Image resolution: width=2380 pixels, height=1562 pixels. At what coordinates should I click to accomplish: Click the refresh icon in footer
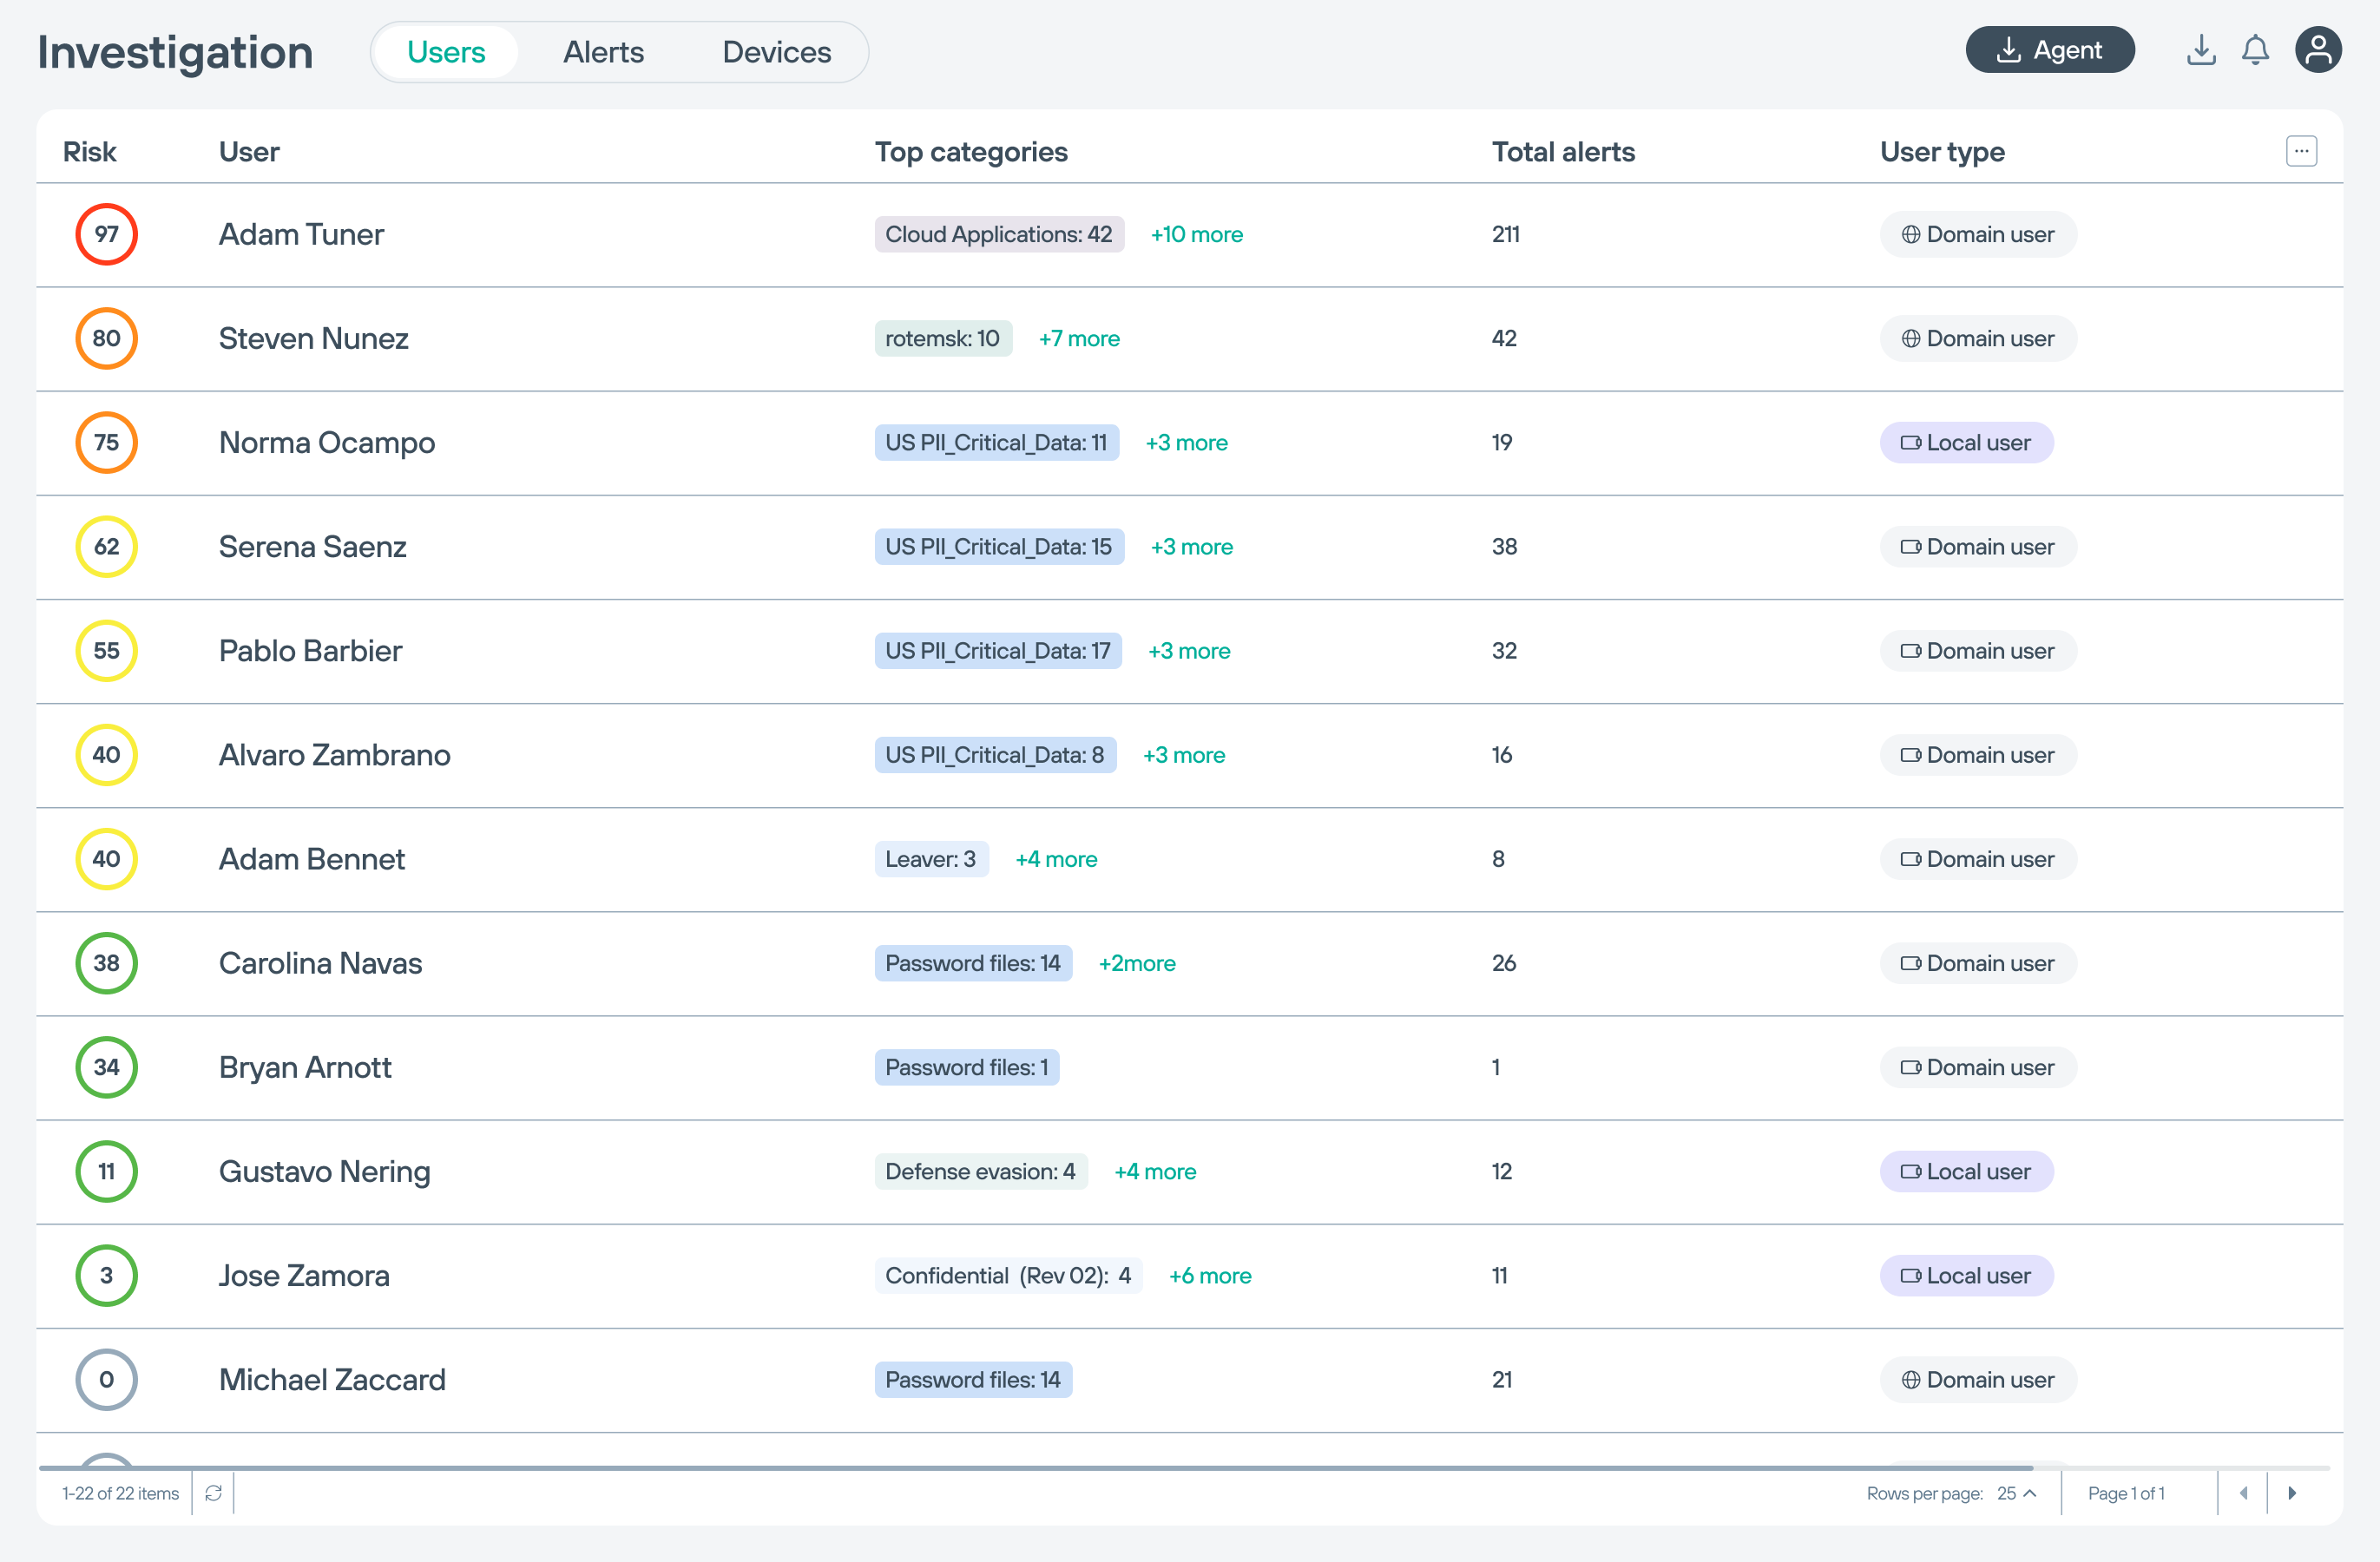pos(213,1492)
